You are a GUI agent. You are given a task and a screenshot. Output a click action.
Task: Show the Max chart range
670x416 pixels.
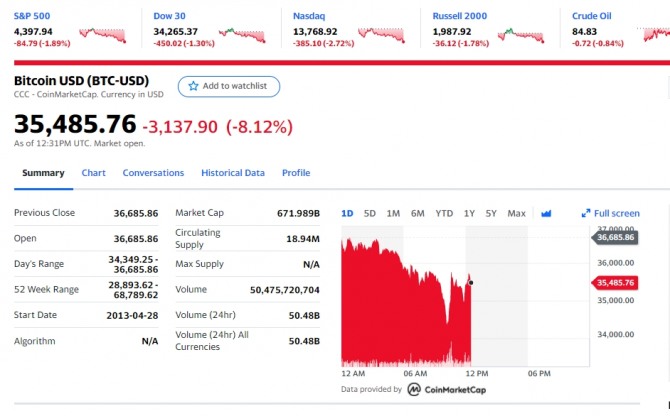coord(516,213)
